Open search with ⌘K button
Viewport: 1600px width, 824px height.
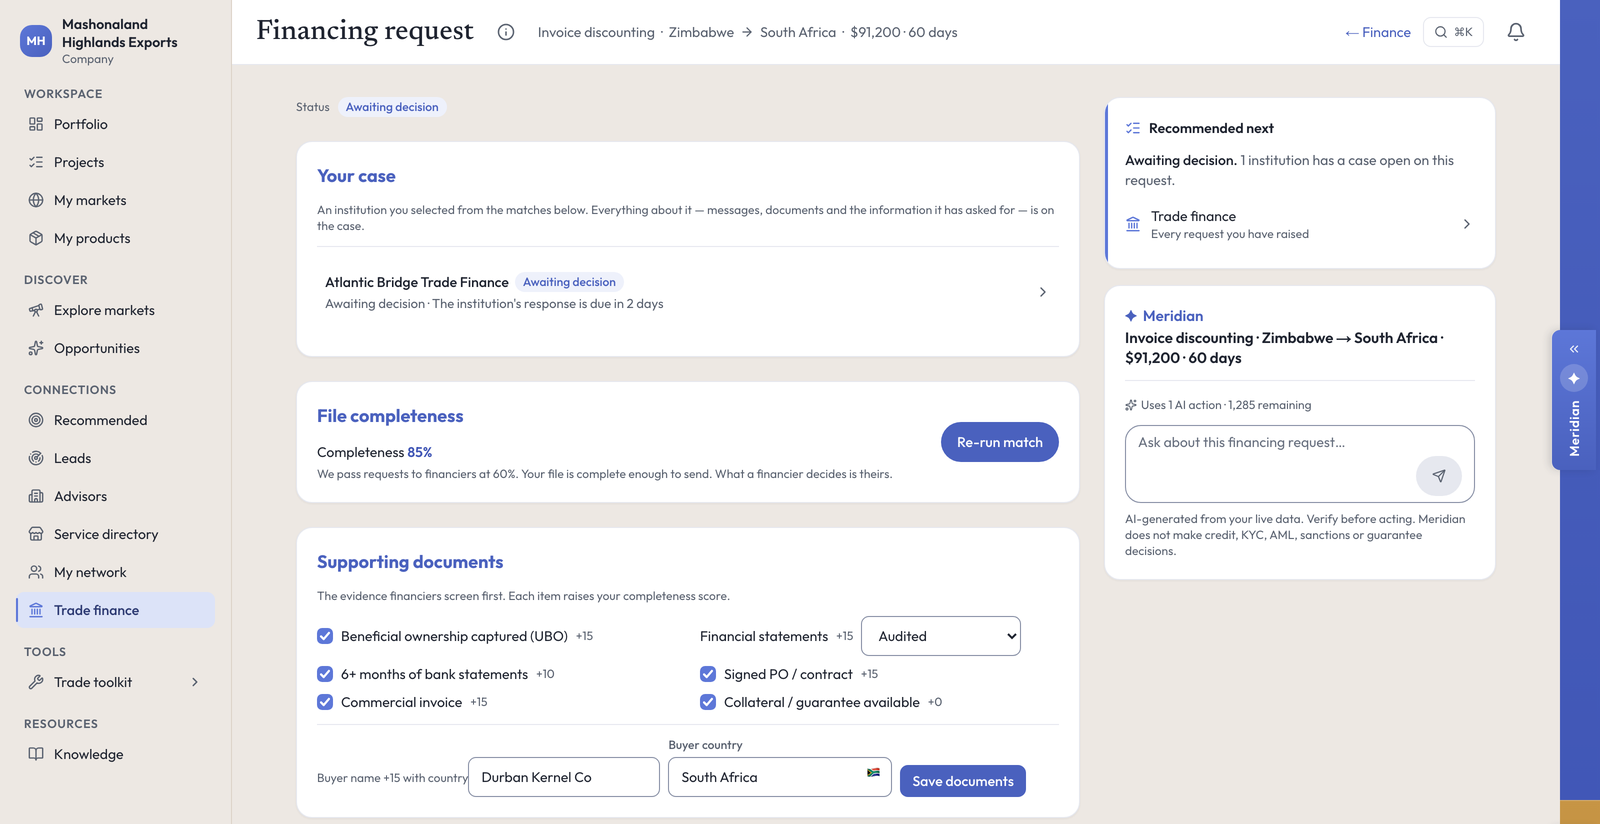click(x=1453, y=32)
